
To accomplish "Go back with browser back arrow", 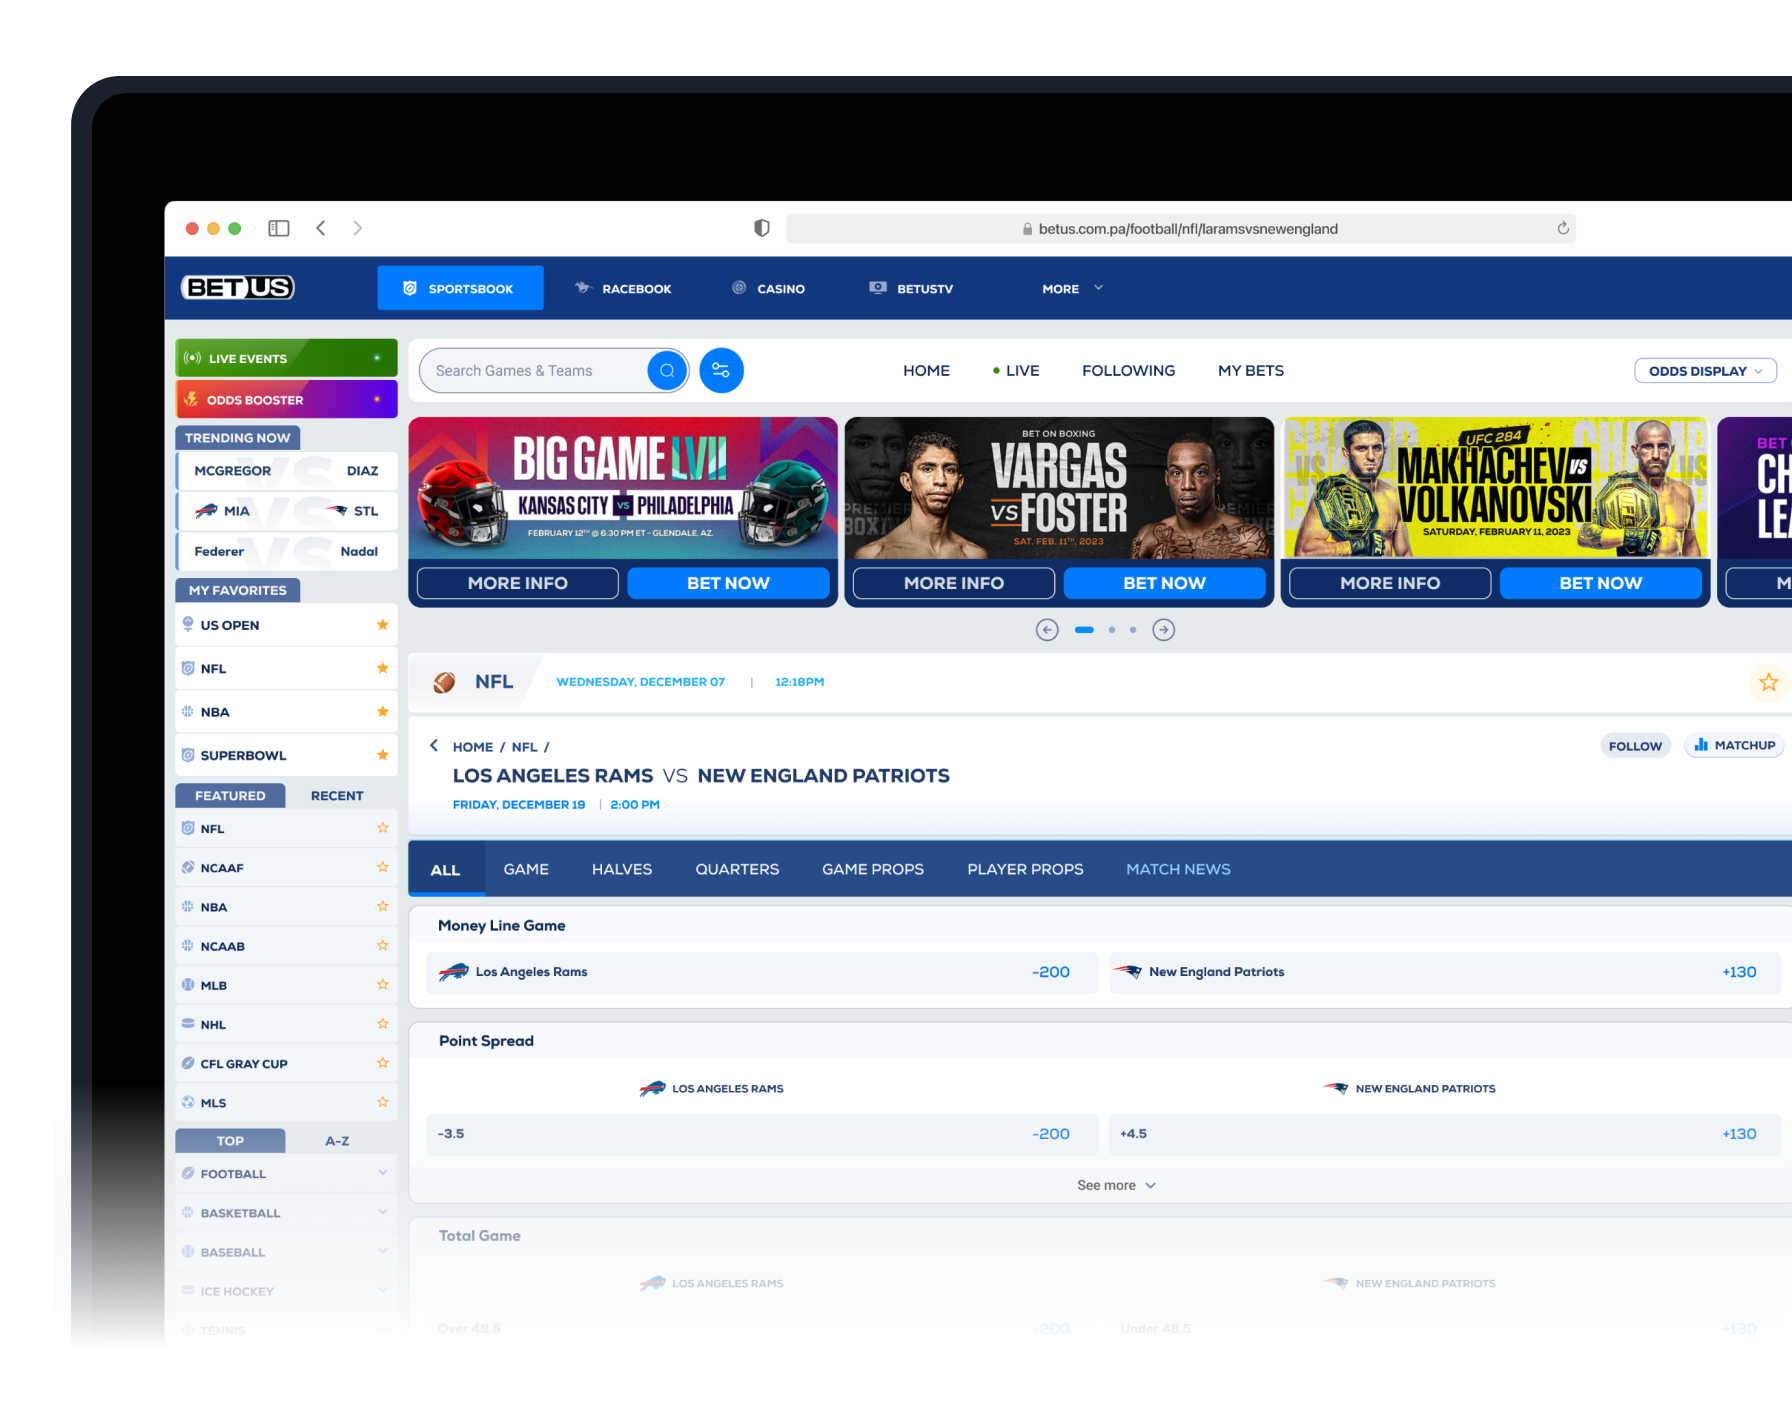I will 321,229.
